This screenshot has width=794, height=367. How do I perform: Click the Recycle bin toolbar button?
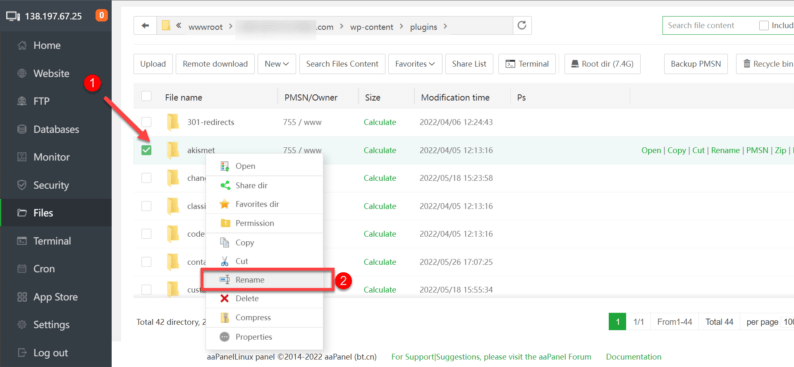click(x=765, y=64)
